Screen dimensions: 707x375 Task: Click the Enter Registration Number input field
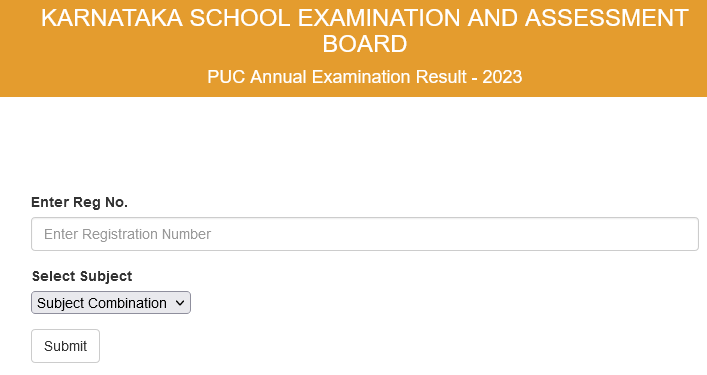(364, 234)
